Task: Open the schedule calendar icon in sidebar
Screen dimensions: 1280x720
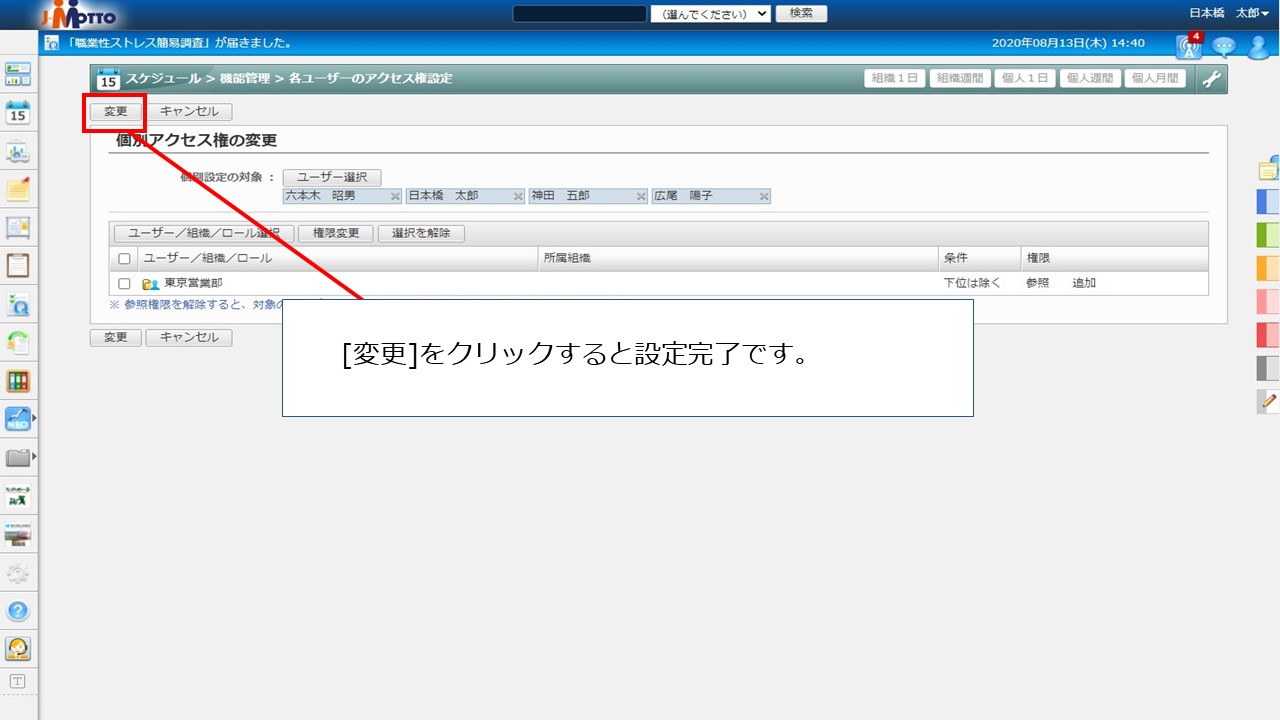Action: [18, 112]
